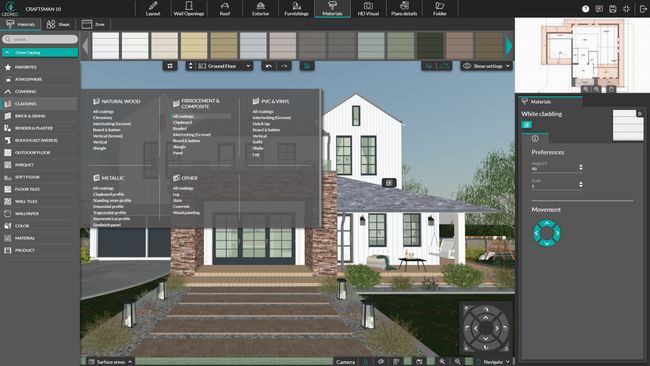Viewport: 650px width, 366px height.
Task: Open the Furnishings module
Action: (x=296, y=8)
